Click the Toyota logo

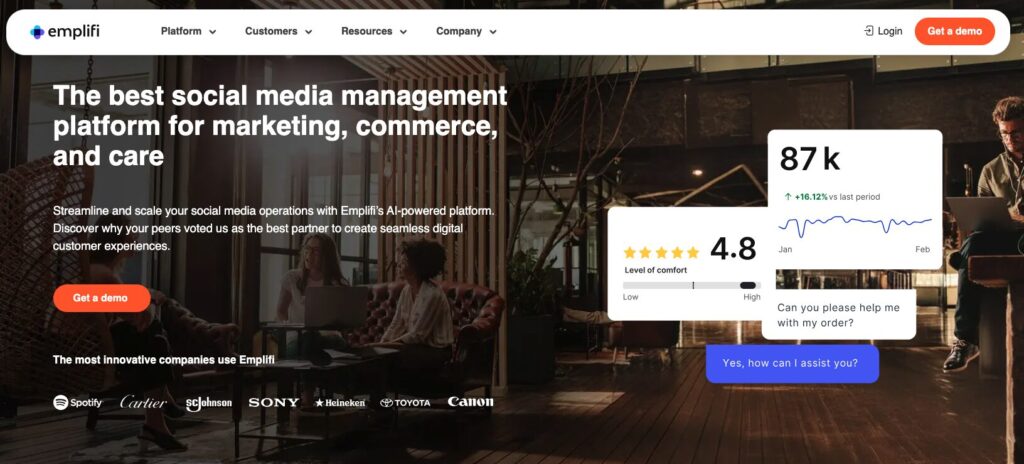coord(405,403)
